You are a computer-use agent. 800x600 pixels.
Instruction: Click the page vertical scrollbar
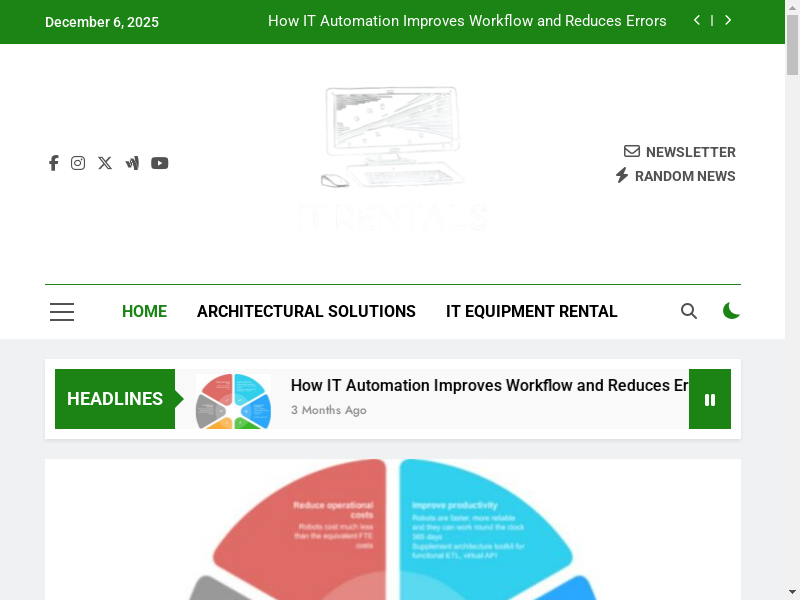pyautogui.click(x=792, y=300)
